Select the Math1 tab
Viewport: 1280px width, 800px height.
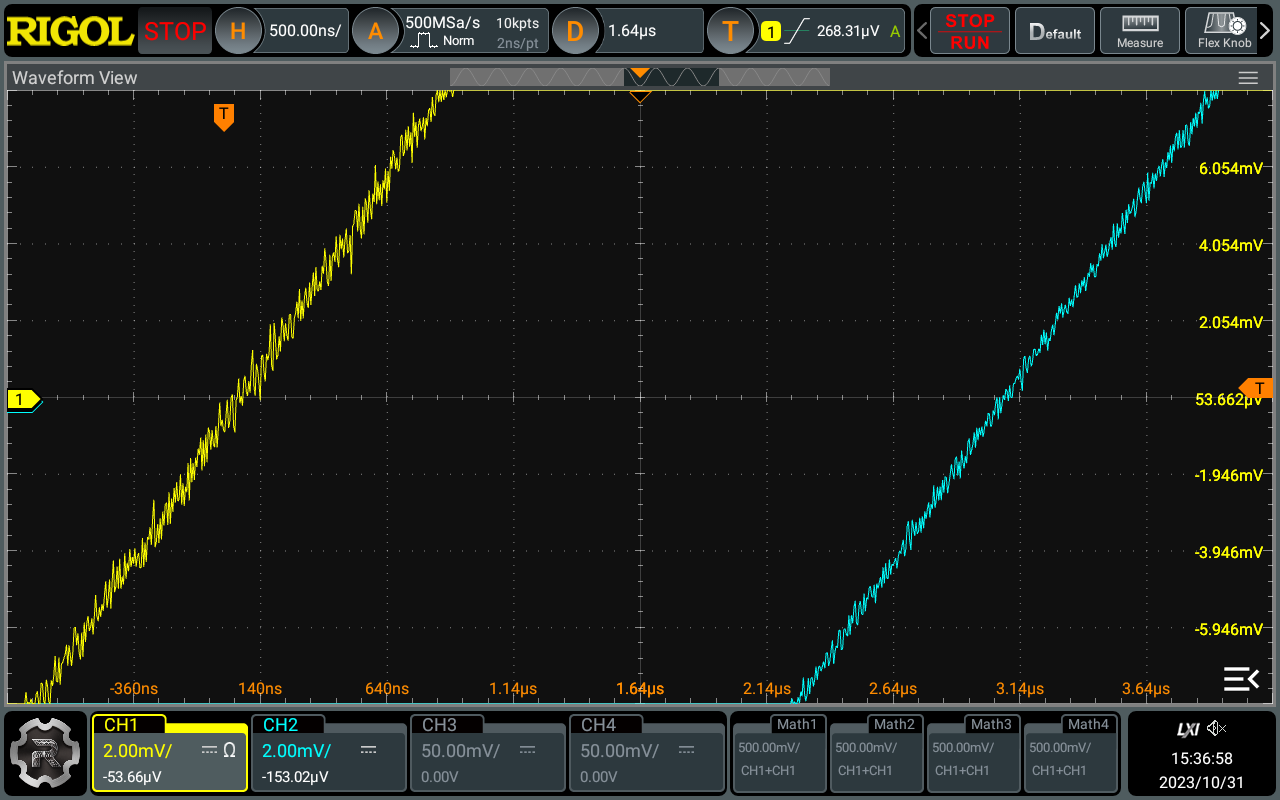point(779,724)
